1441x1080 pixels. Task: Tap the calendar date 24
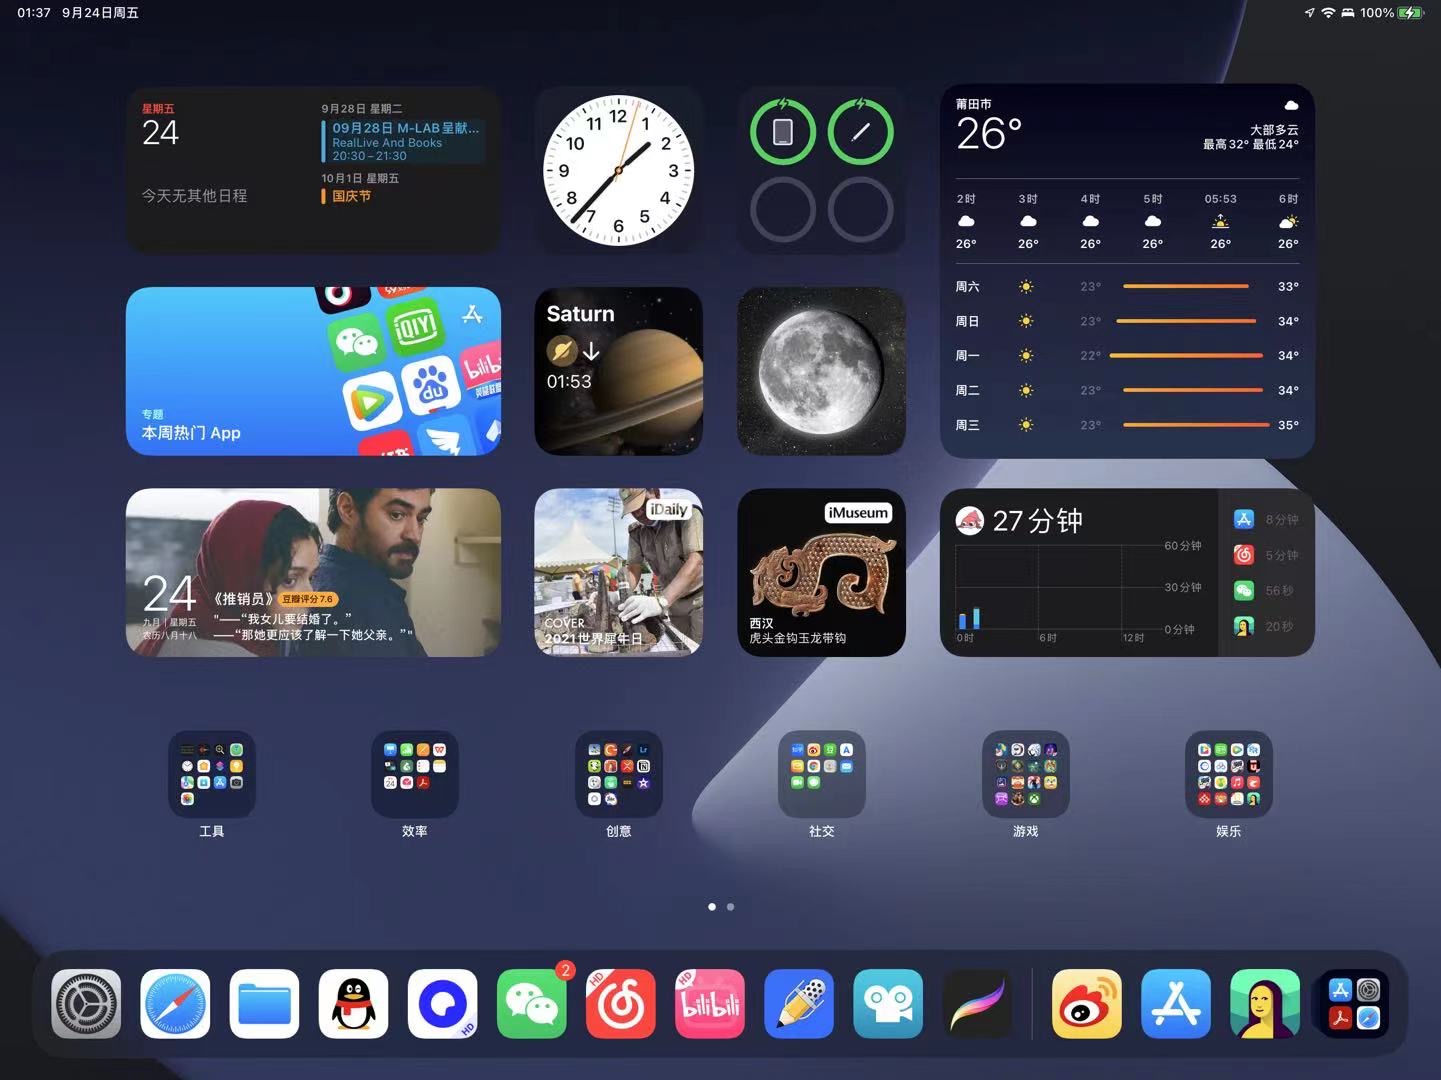point(160,132)
